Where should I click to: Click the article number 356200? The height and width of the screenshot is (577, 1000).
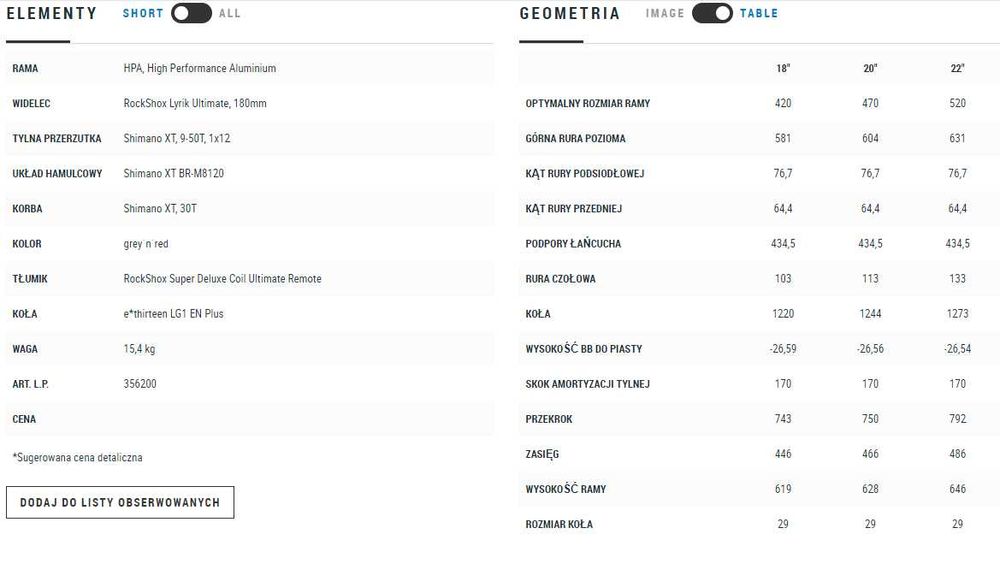point(140,384)
